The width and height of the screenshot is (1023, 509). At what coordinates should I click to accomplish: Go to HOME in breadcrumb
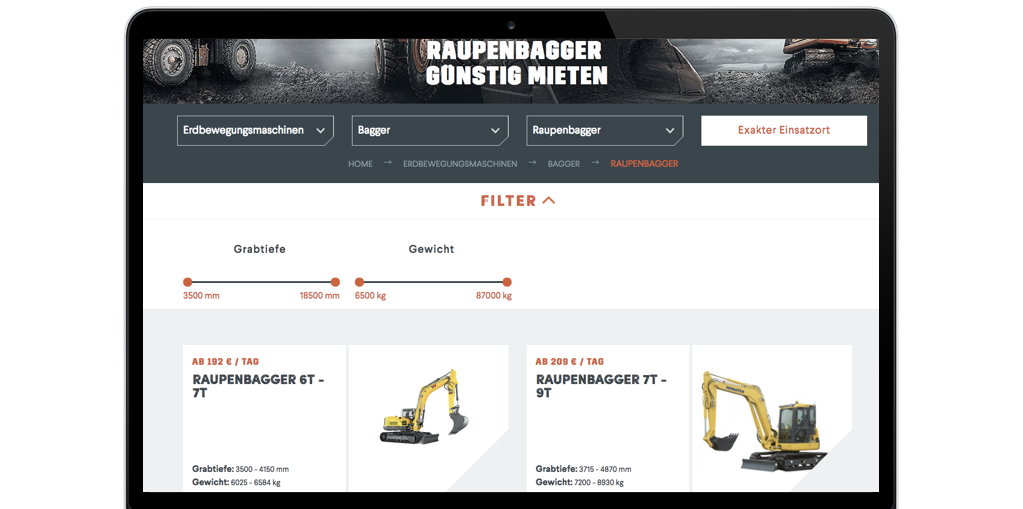360,164
